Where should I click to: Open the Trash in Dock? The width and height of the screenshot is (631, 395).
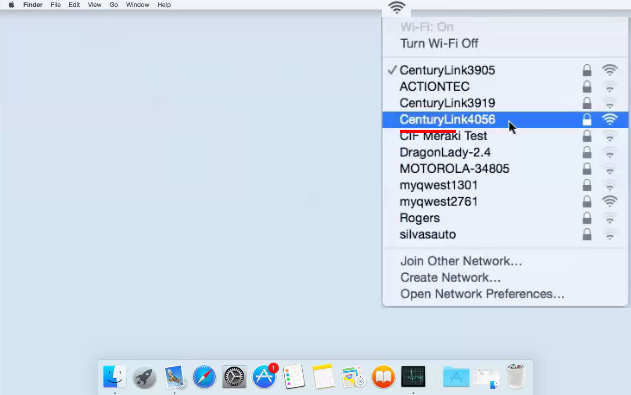[x=516, y=376]
